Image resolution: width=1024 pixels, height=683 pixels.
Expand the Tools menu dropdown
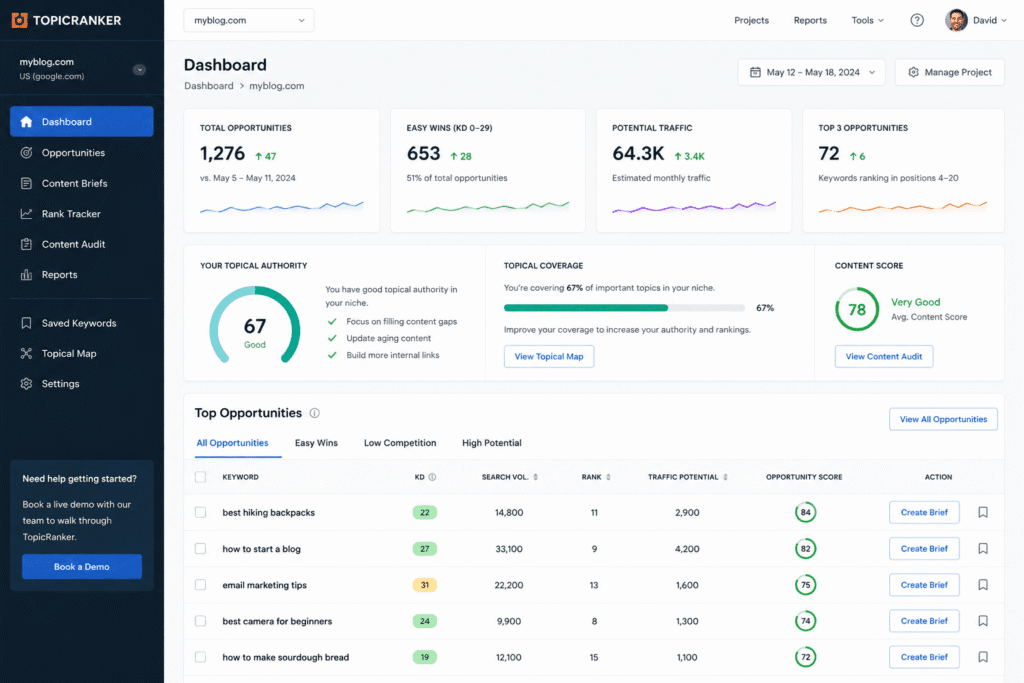click(x=867, y=20)
